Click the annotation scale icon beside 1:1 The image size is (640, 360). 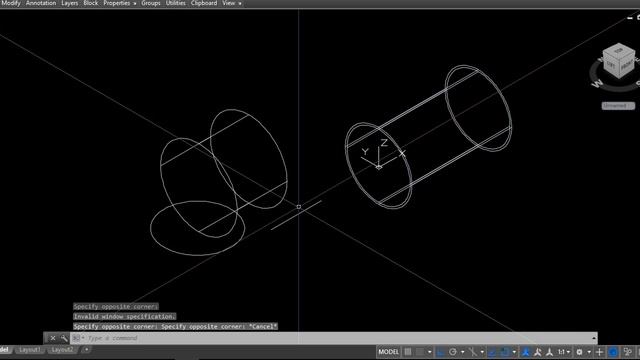point(549,352)
